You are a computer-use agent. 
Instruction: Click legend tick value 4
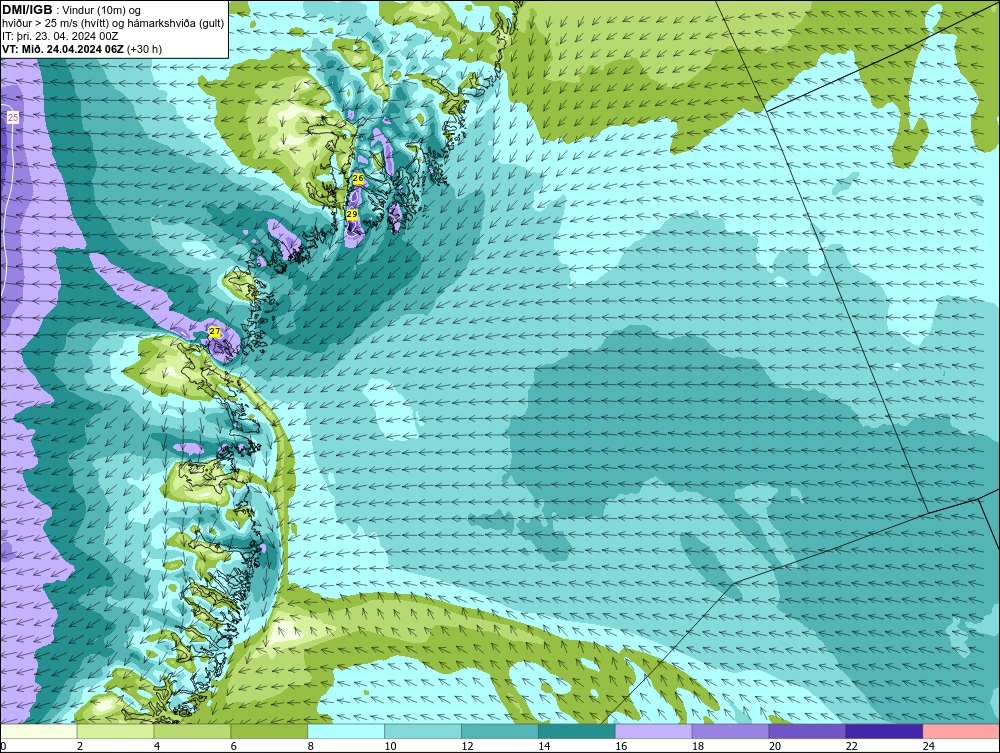157,746
